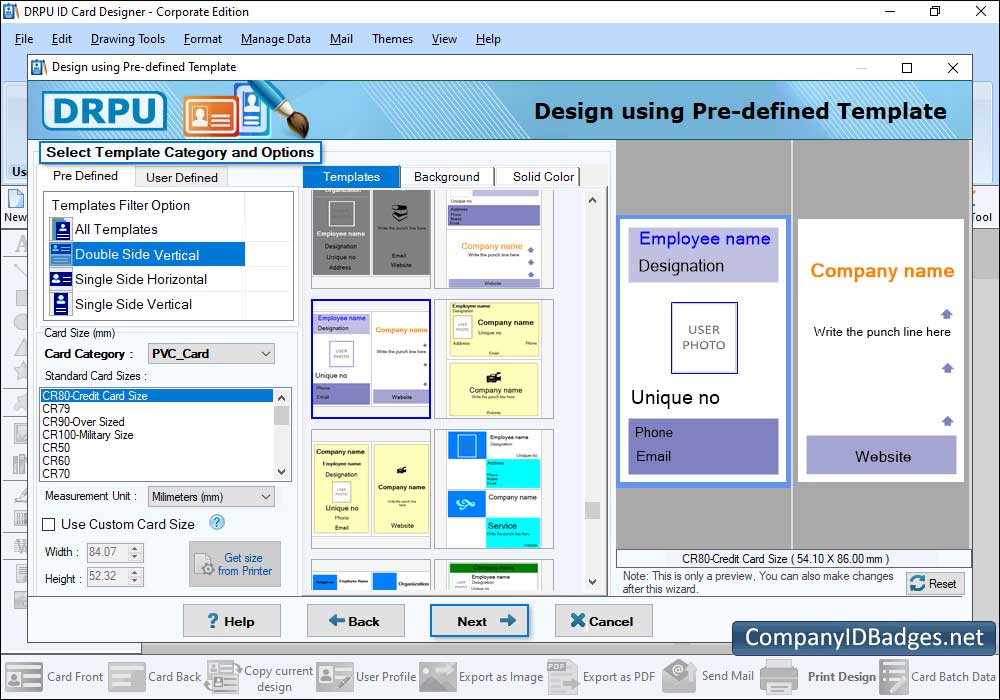Select the purple Employee name template thumbnail
1000x700 pixels.
[371, 359]
